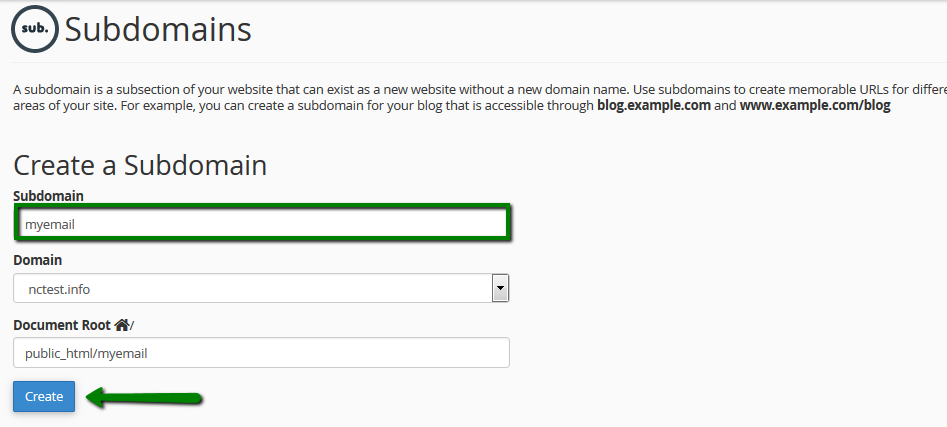The width and height of the screenshot is (947, 427).
Task: Focus the Document Root field "public_html/myemail"
Action: coord(261,353)
